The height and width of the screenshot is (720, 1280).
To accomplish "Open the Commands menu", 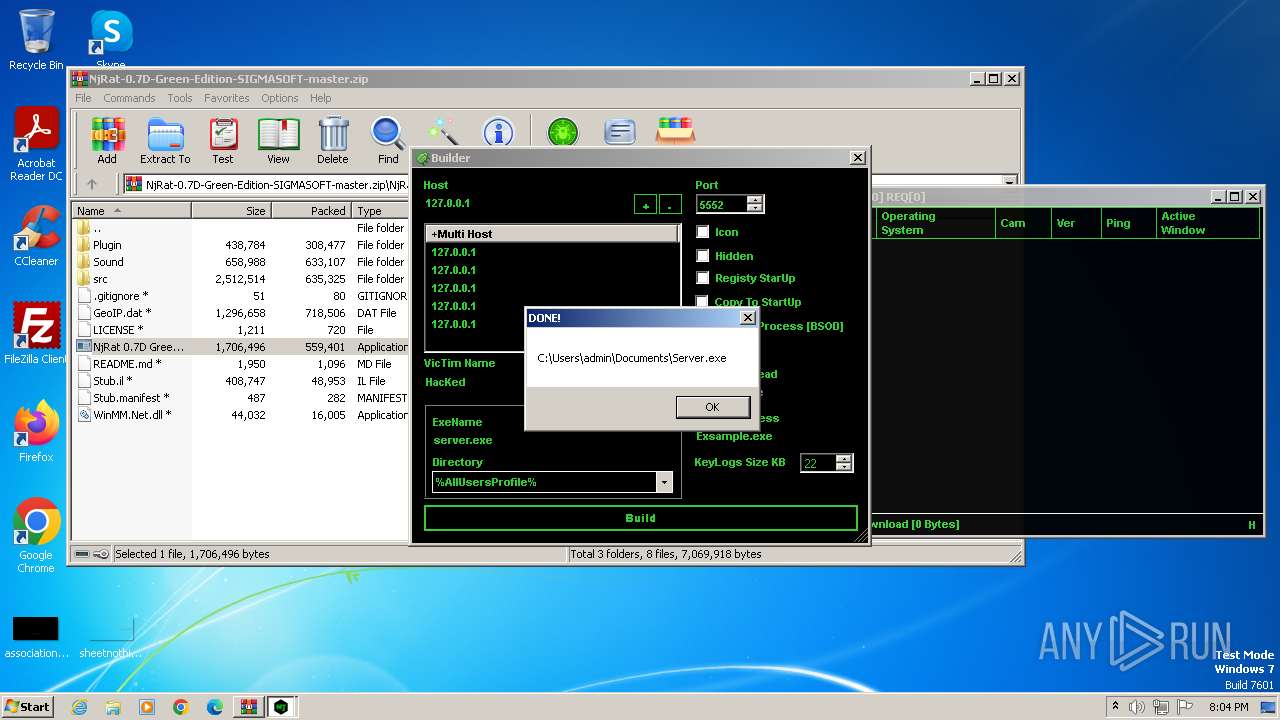I will tap(129, 98).
